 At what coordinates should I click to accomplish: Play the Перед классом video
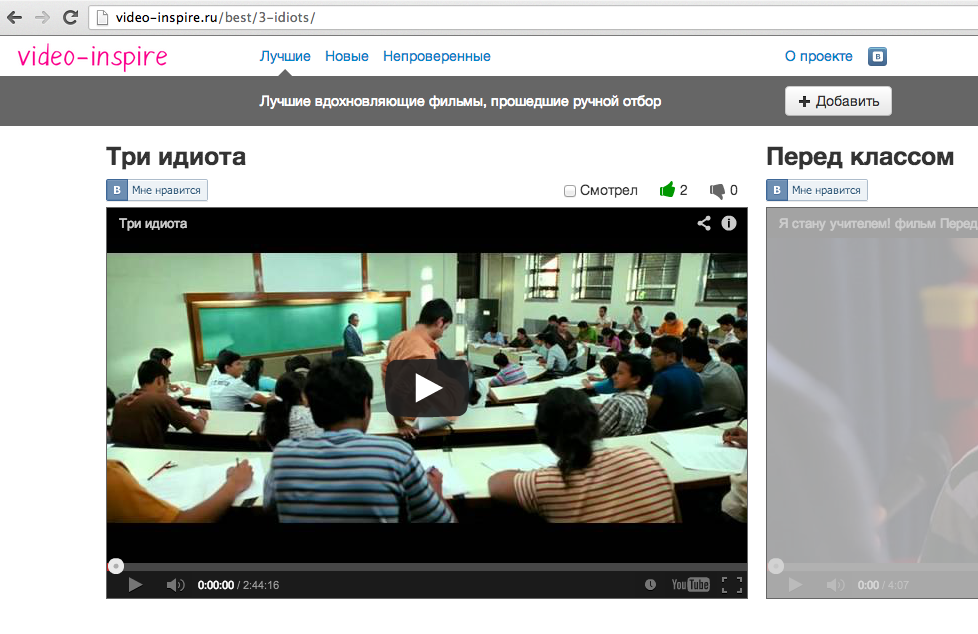click(795, 585)
